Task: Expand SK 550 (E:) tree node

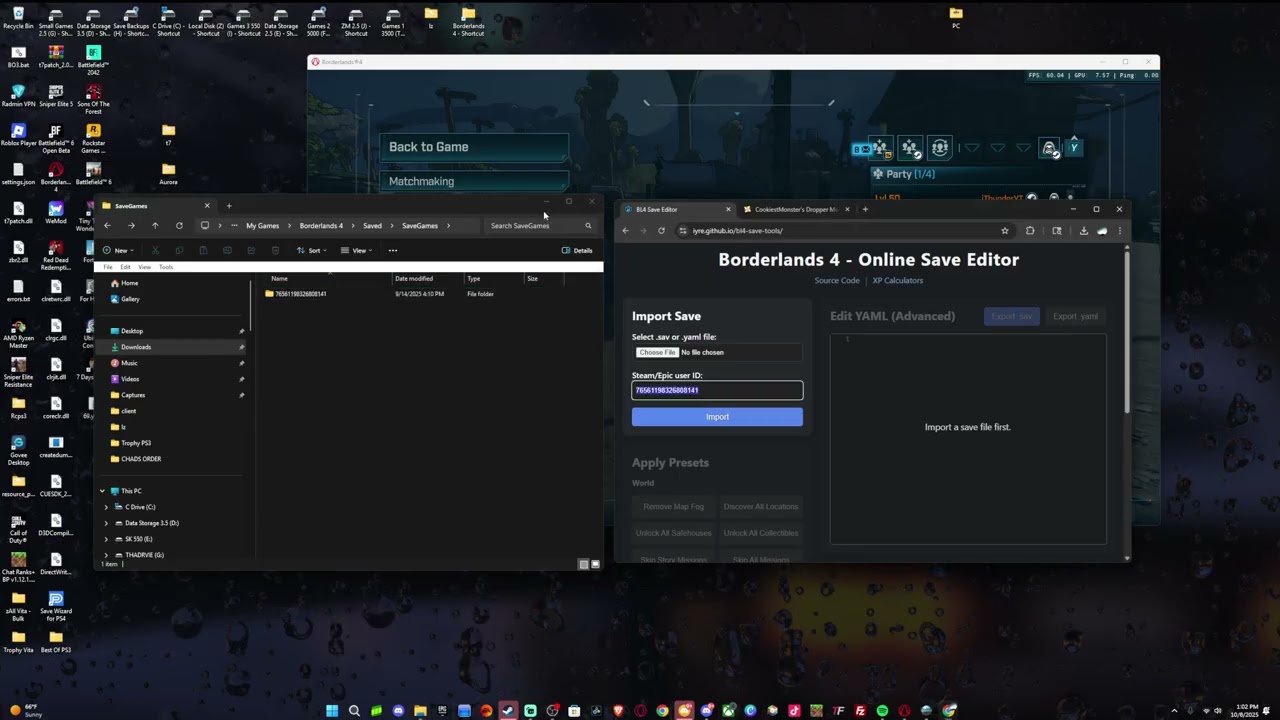Action: tap(106, 539)
